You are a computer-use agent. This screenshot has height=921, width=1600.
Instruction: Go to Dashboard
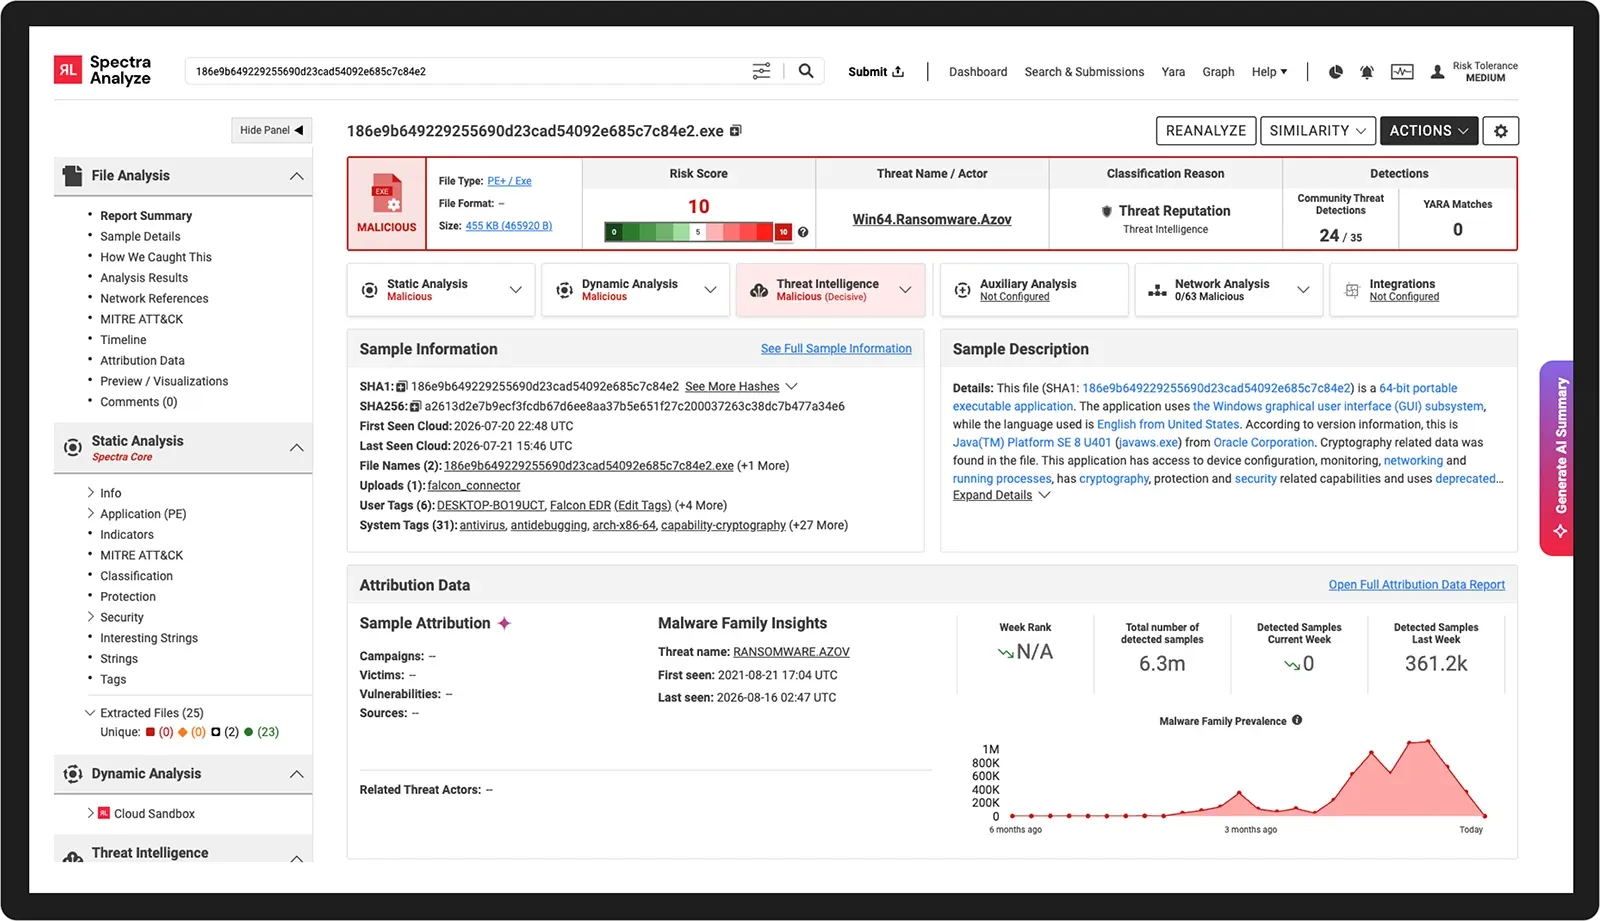pos(978,72)
